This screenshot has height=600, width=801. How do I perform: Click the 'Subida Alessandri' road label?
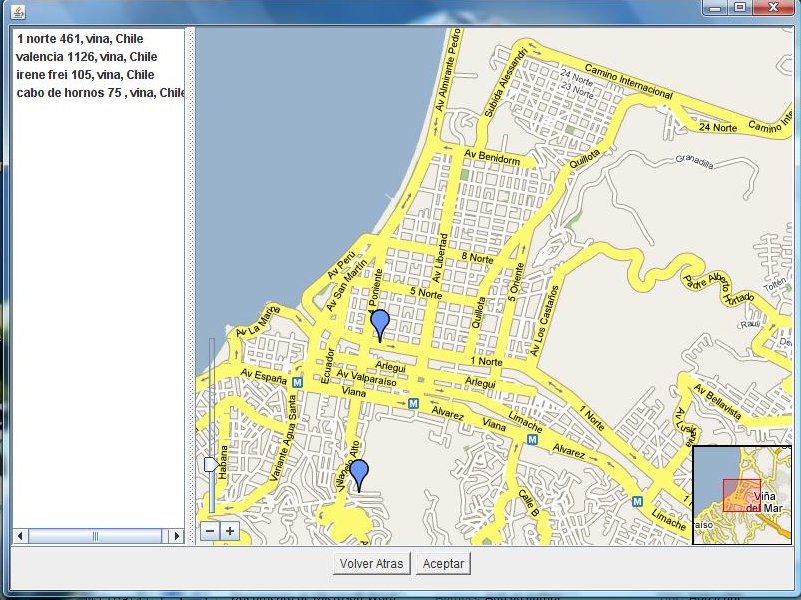[x=505, y=83]
